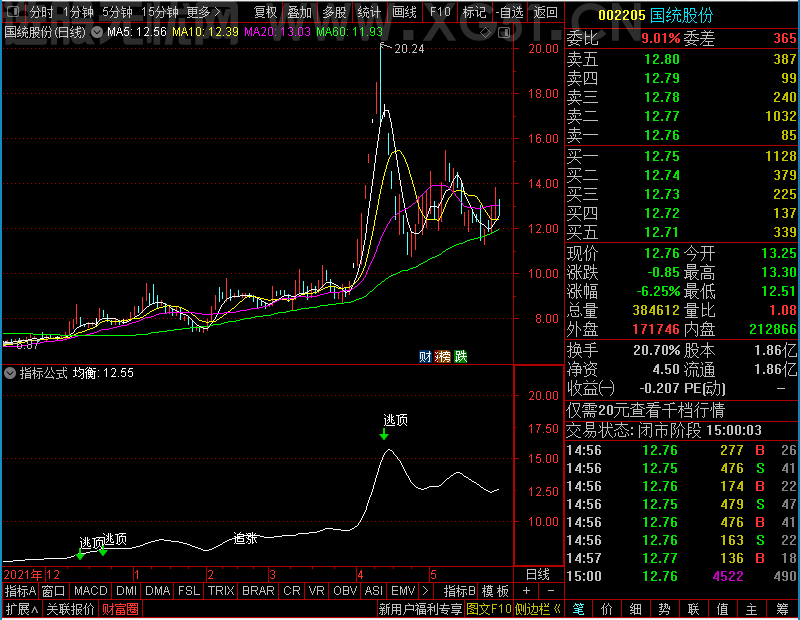The height and width of the screenshot is (620, 800).
Task: Click 窗口 window count button
Action: pyautogui.click(x=54, y=591)
